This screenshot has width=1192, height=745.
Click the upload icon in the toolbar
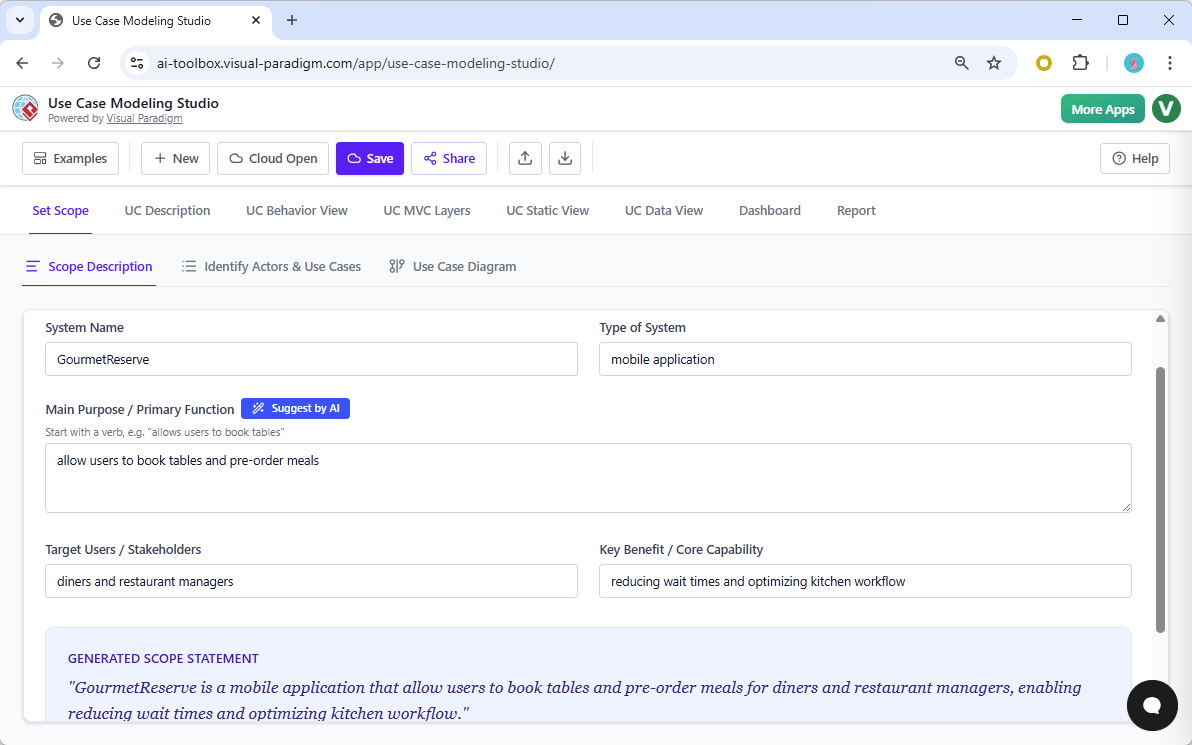pos(525,158)
